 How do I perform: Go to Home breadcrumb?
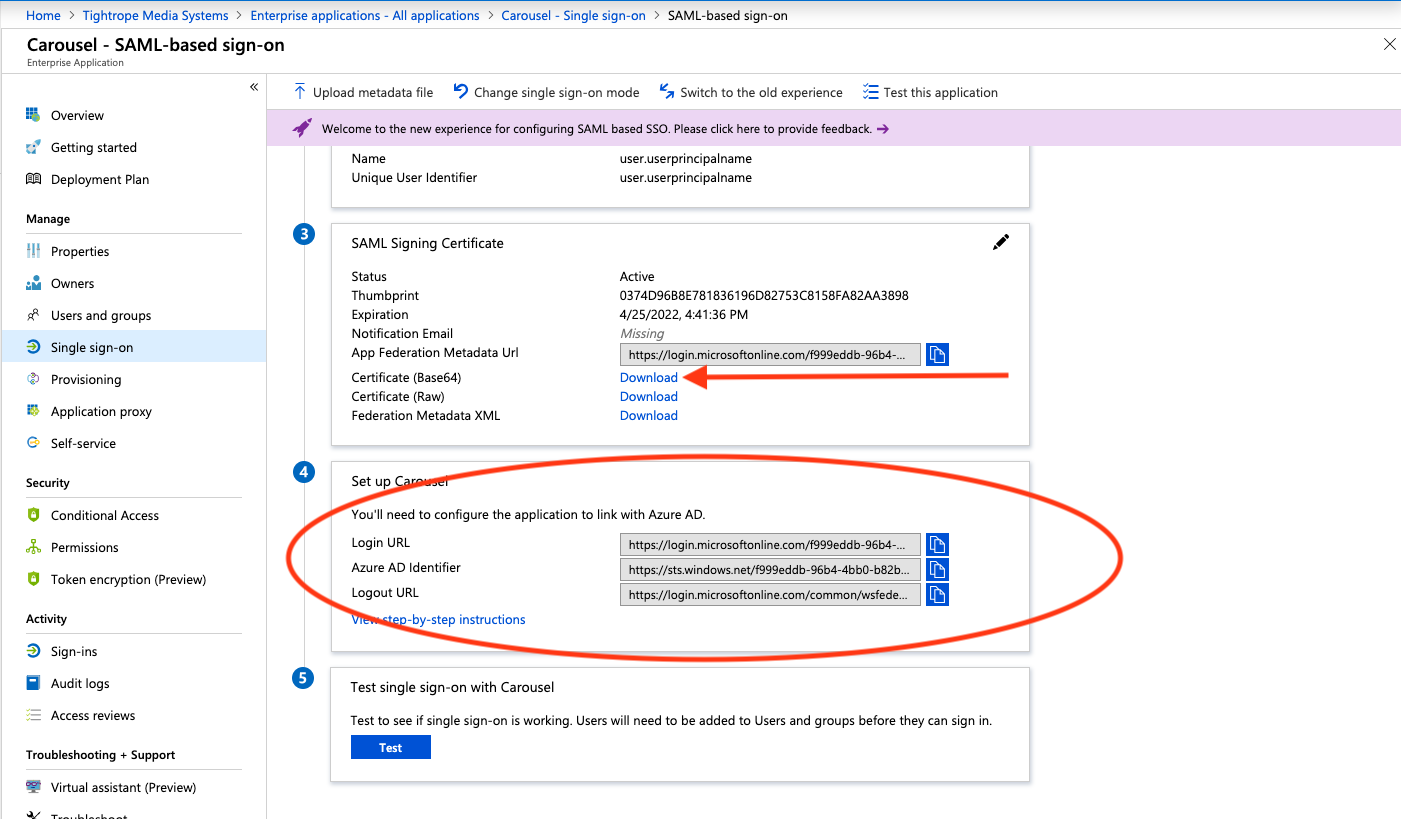[x=43, y=15]
